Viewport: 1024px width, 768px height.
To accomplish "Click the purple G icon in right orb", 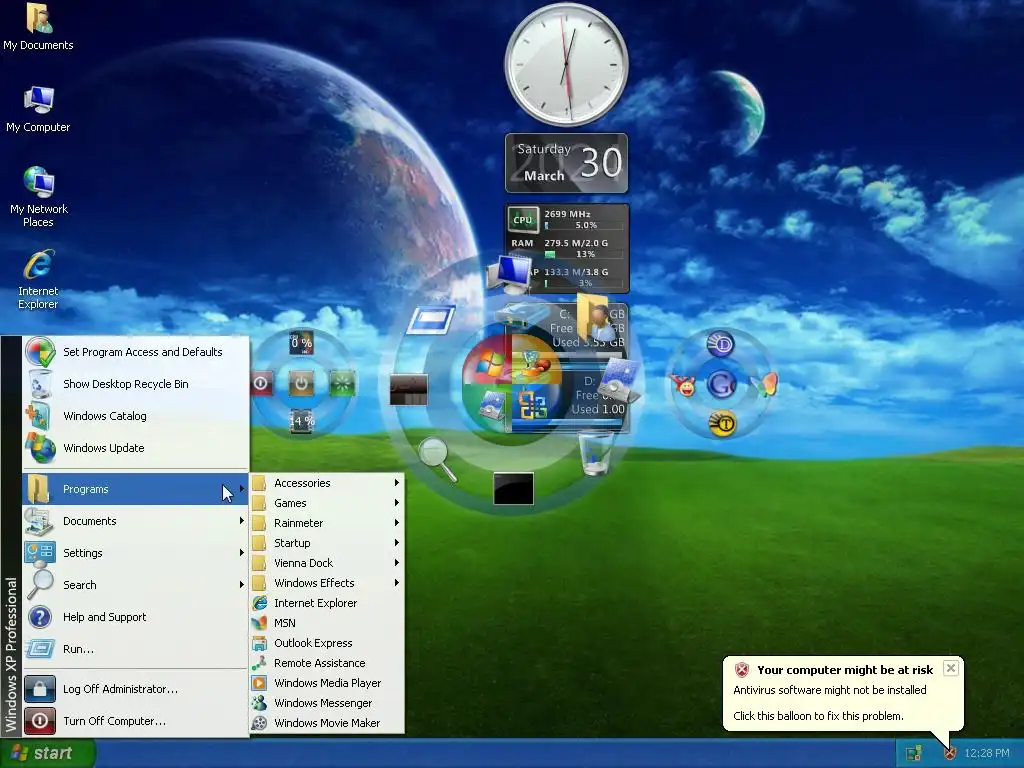I will (722, 383).
